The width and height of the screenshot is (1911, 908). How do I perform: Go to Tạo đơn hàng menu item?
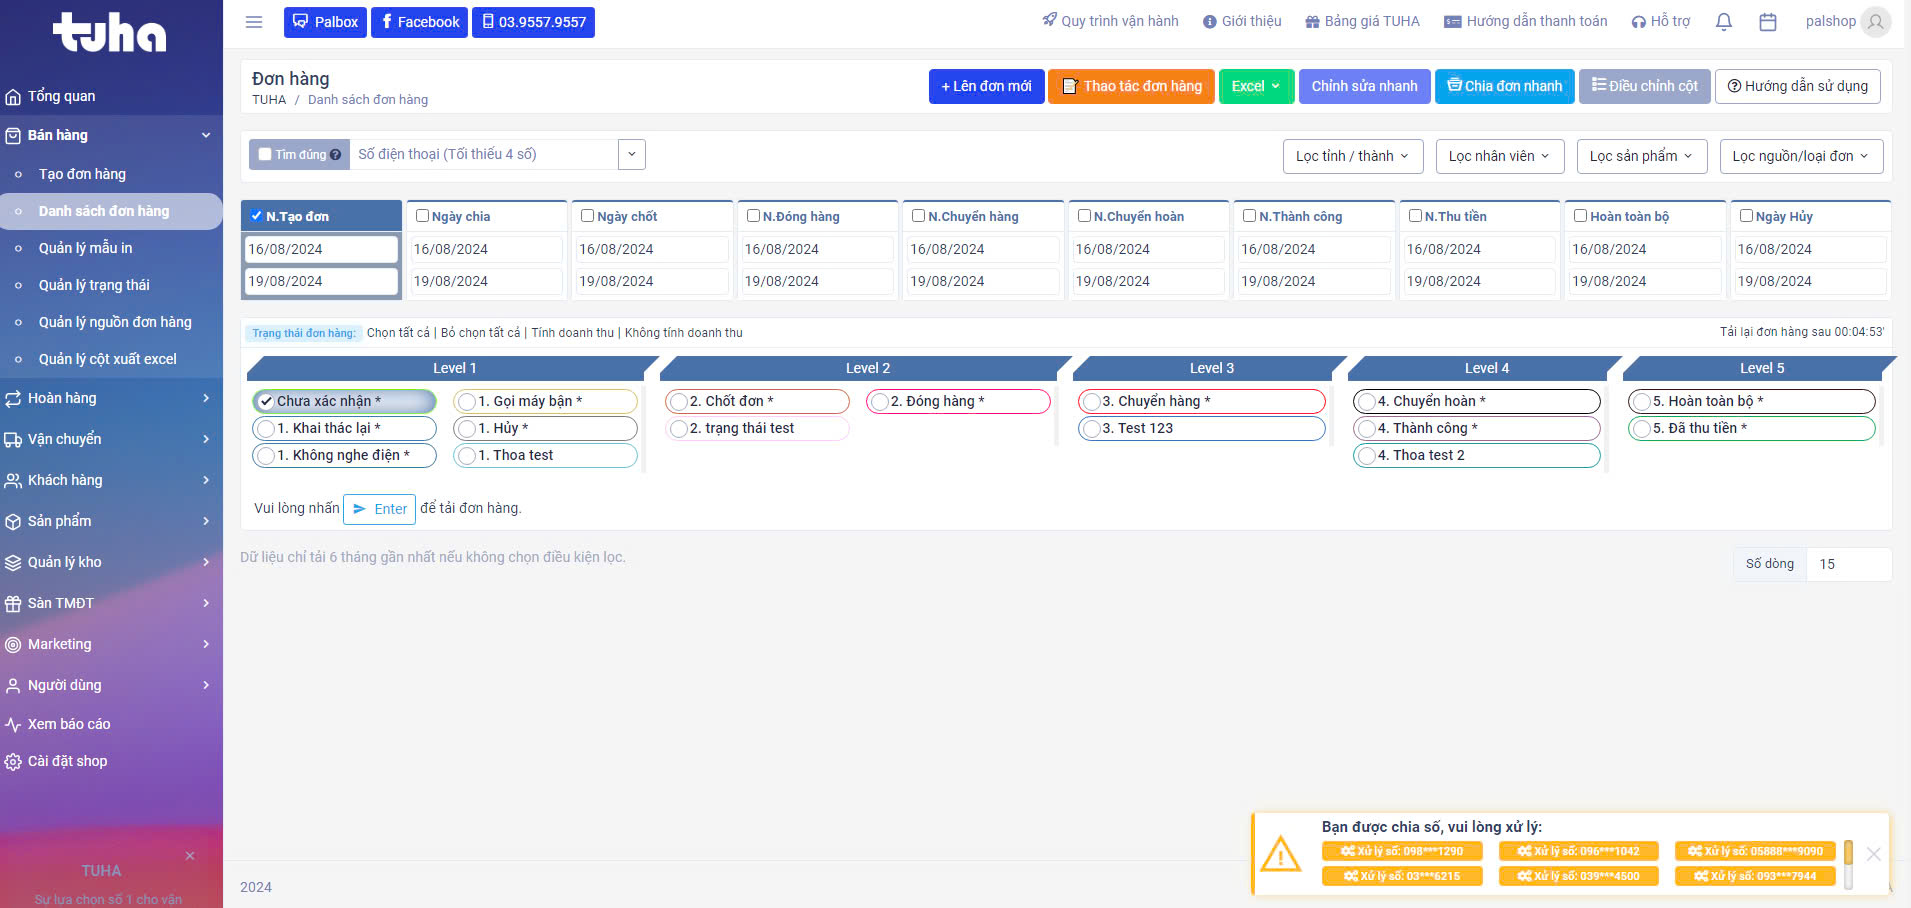[82, 174]
